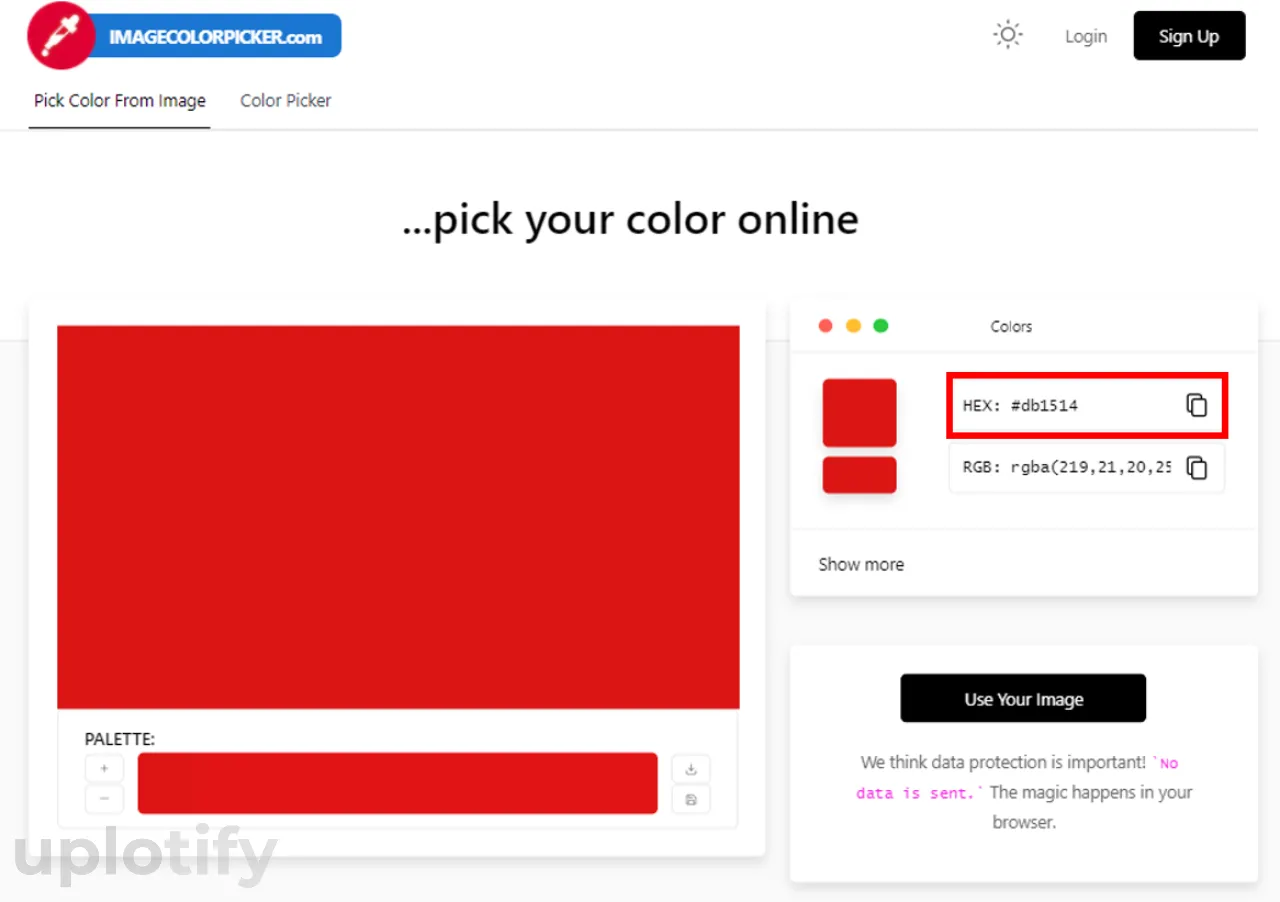Screen dimensions: 1280x902
Task: Copy the RGB color value
Action: click(1197, 467)
